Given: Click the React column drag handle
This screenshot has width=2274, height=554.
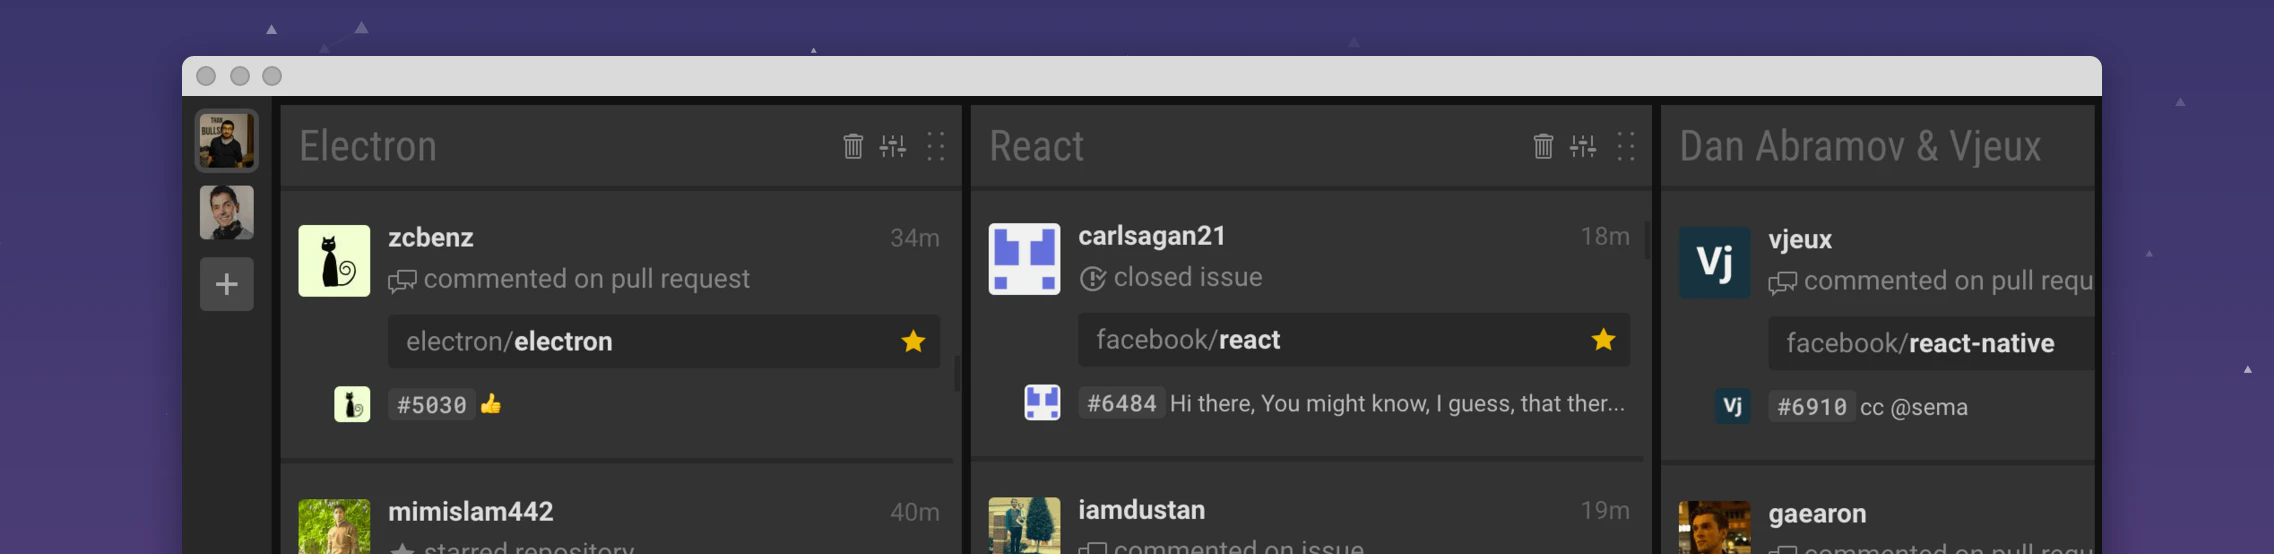Looking at the screenshot, I should [x=1626, y=146].
